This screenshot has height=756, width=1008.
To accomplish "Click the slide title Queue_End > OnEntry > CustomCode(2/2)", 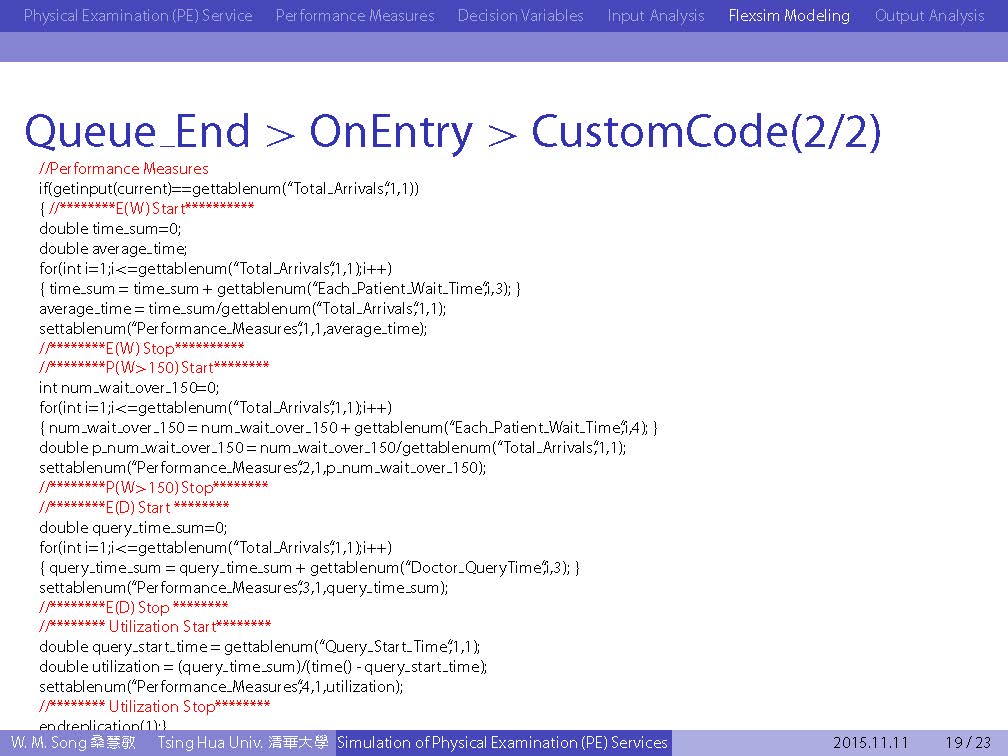I will 452,132.
